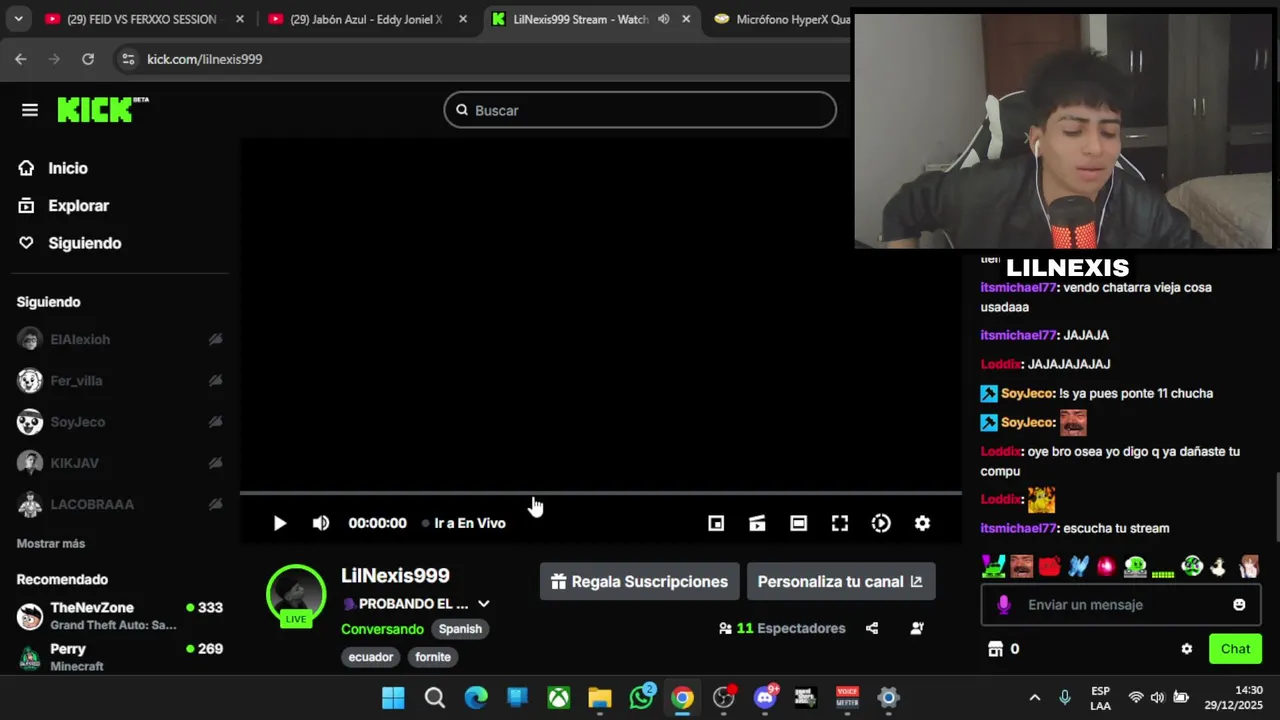Open Personaliza tu canal link
The image size is (1280, 720).
[x=841, y=581]
